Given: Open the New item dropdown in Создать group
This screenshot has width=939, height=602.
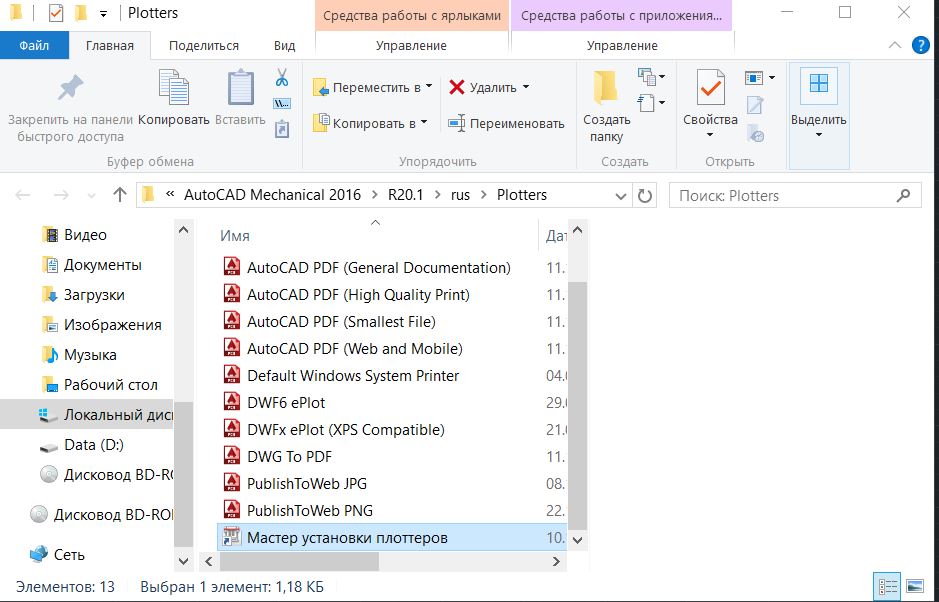Looking at the screenshot, I should [x=652, y=77].
